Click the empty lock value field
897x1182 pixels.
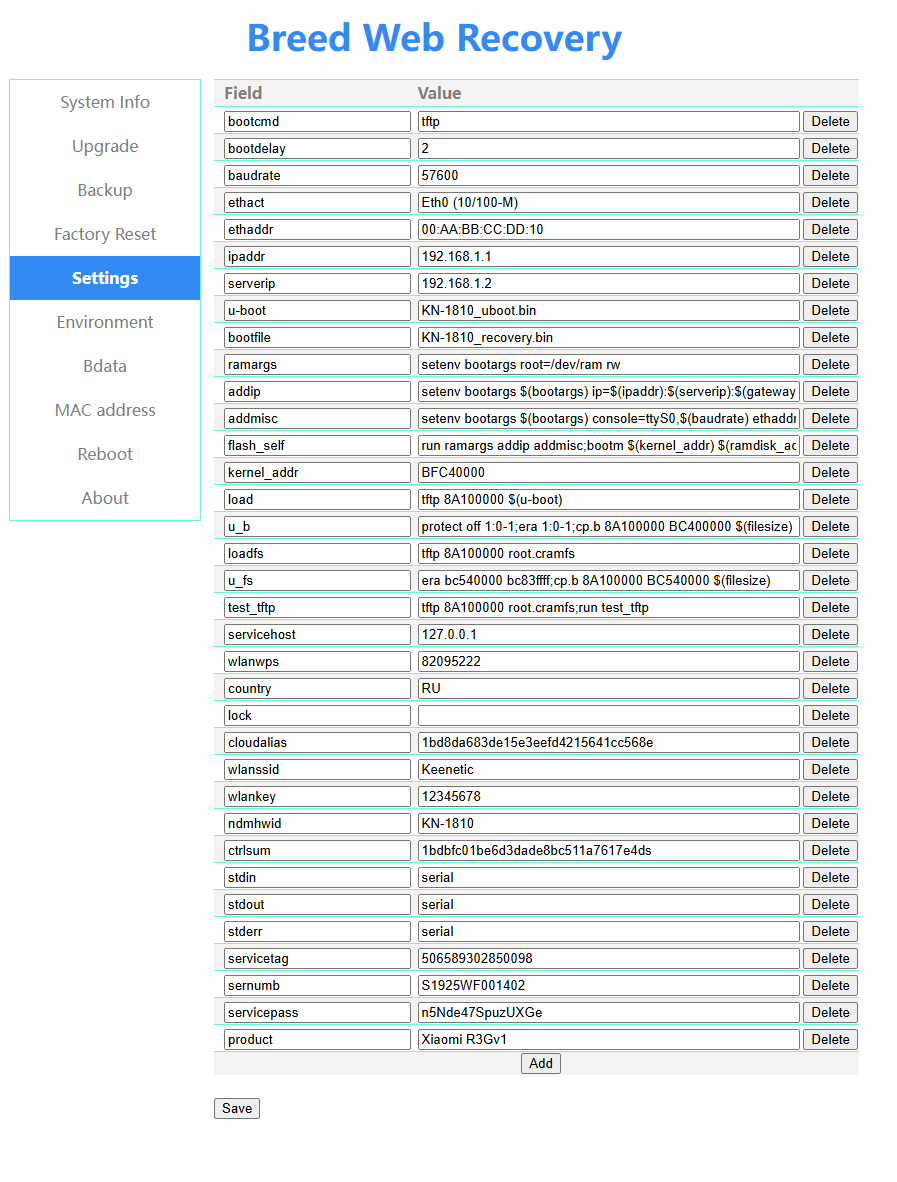tap(608, 715)
